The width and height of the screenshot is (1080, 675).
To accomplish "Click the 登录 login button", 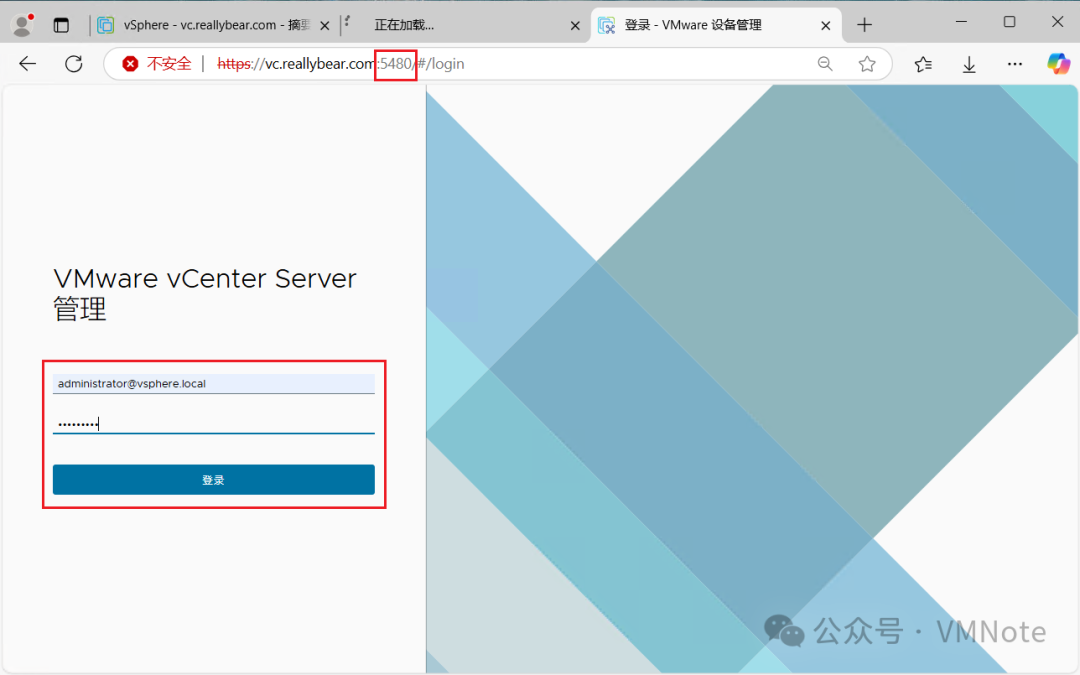I will [214, 479].
